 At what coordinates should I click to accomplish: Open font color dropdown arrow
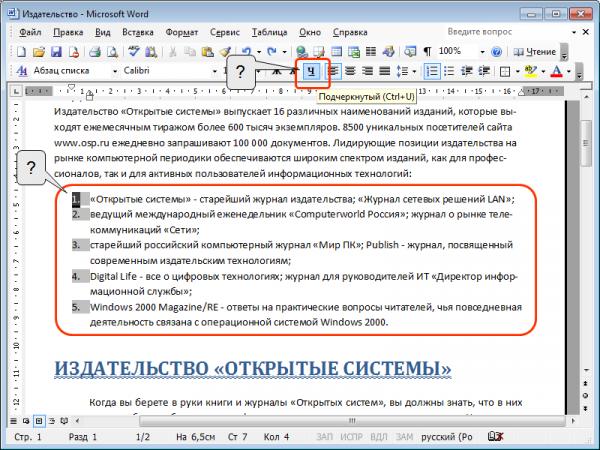tap(569, 72)
